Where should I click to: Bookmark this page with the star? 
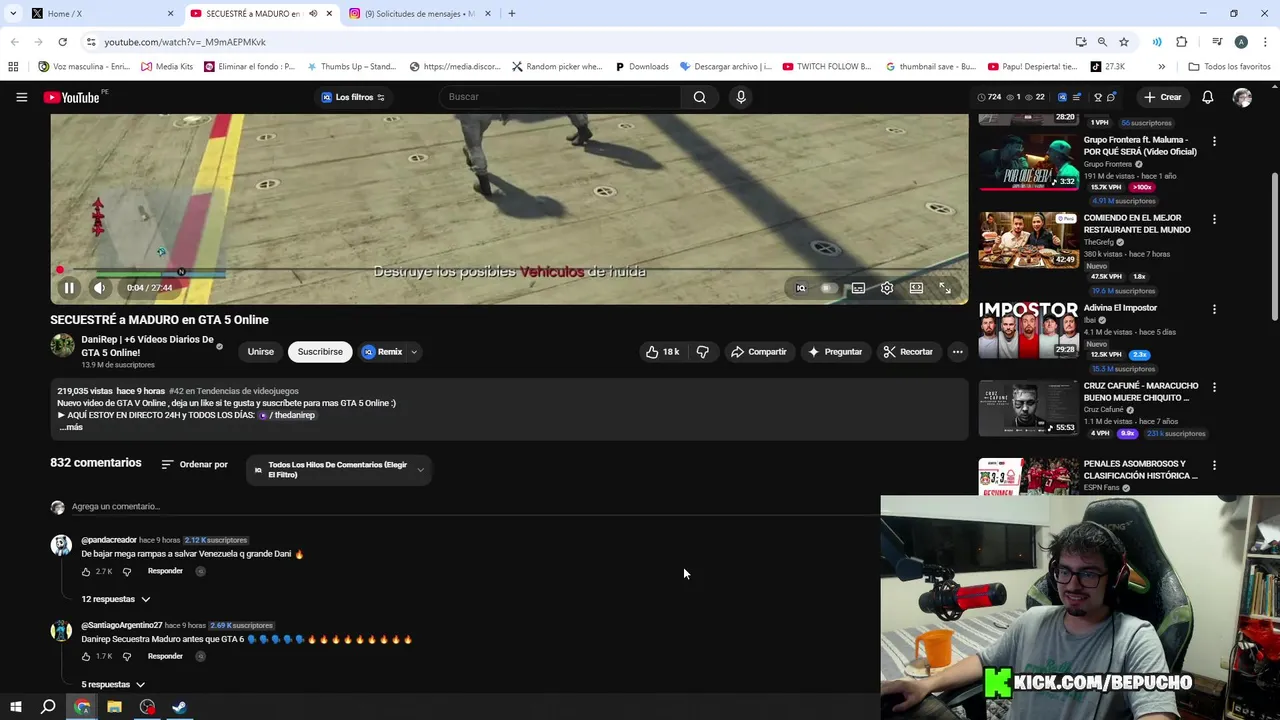(x=1124, y=42)
